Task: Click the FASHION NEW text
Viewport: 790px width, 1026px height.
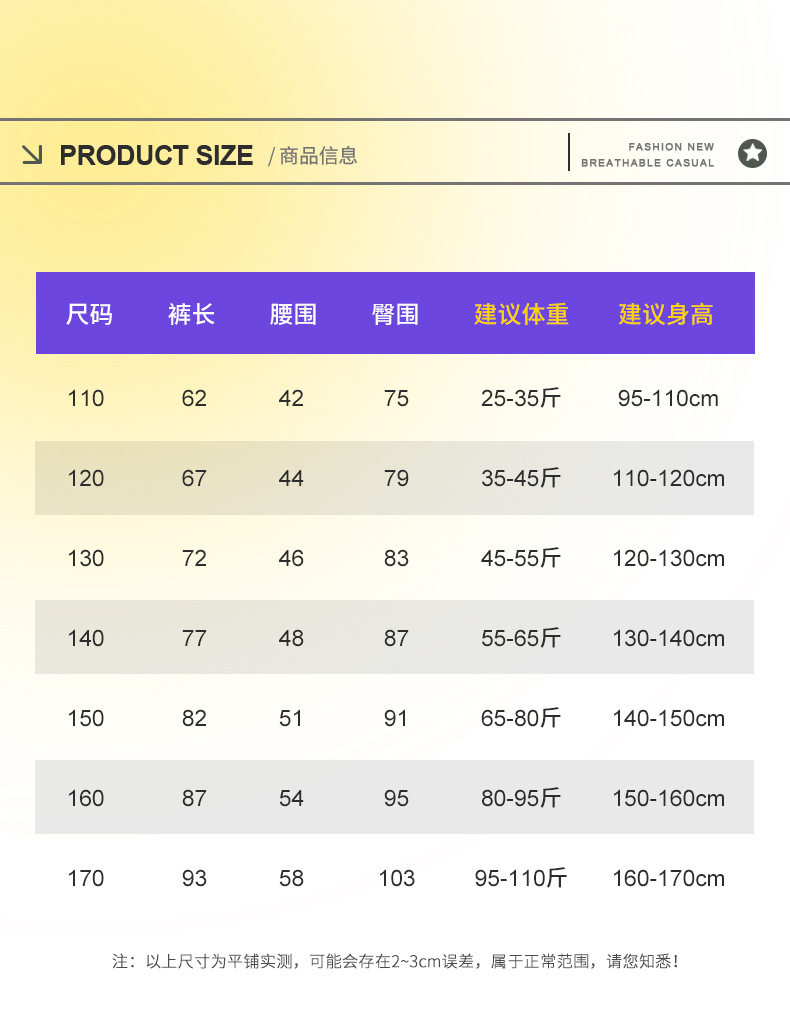Action: click(x=671, y=147)
